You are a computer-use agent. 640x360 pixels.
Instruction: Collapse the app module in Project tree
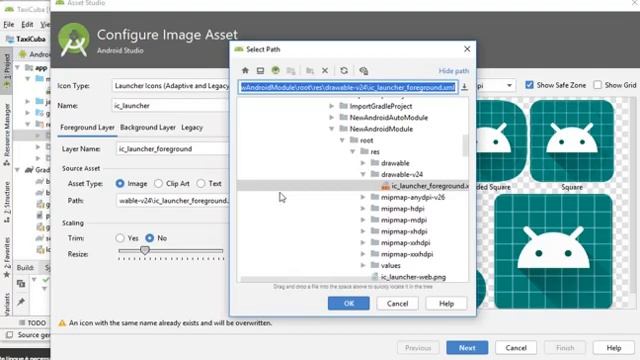18,67
